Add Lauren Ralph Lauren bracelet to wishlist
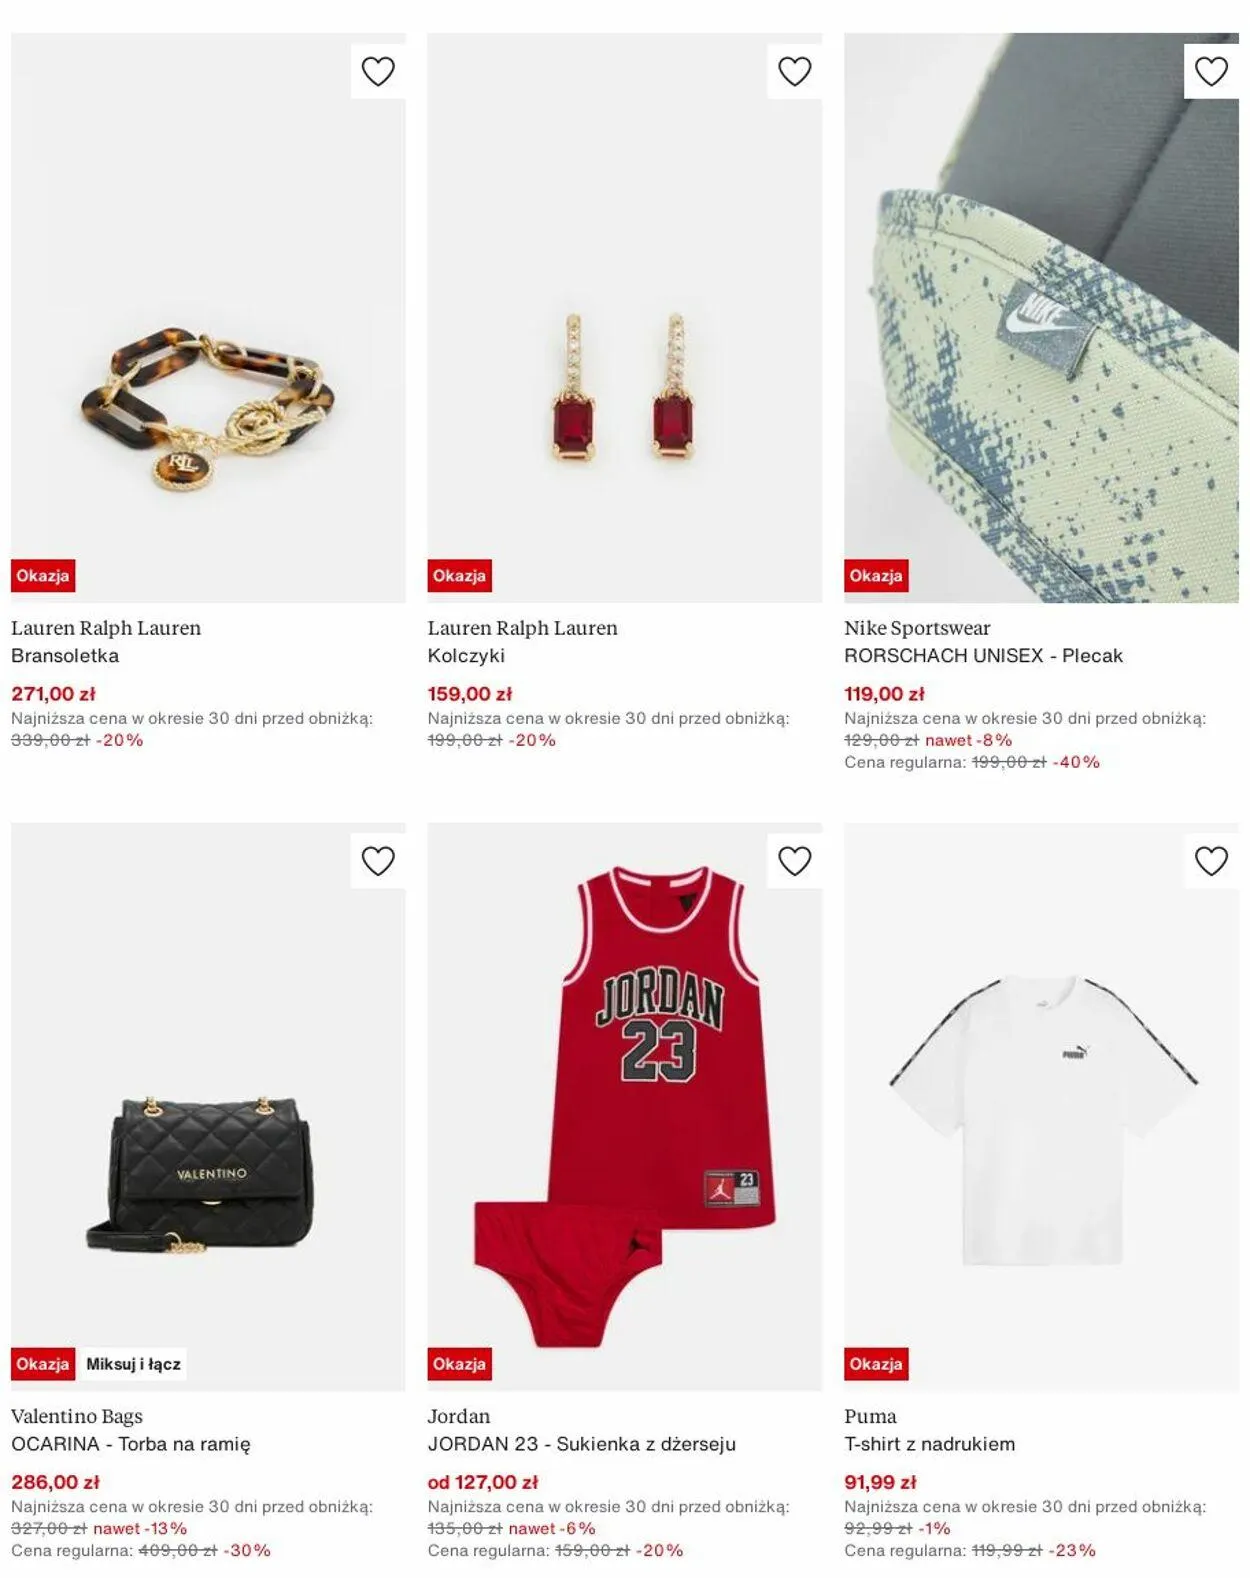Image resolution: width=1250 pixels, height=1578 pixels. point(378,72)
